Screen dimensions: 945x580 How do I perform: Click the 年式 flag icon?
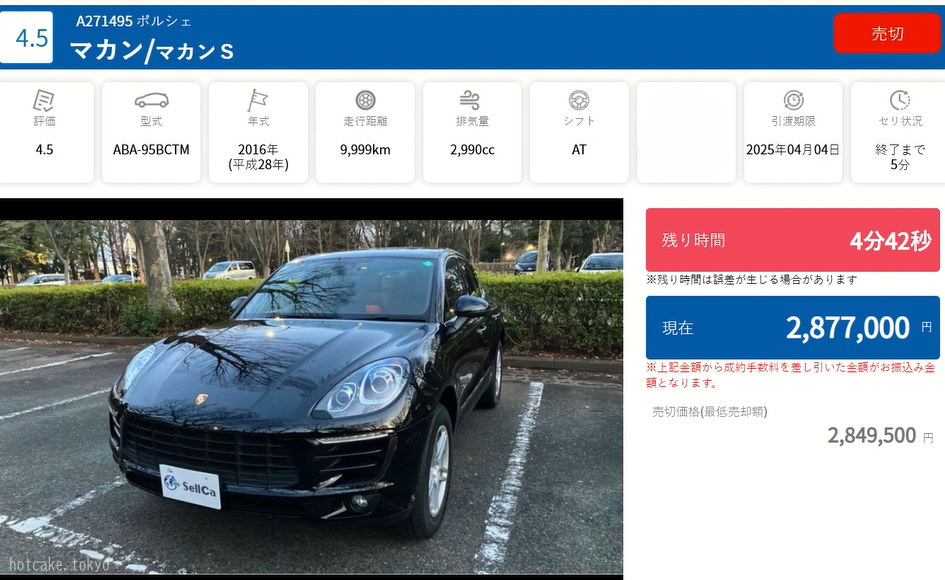point(258,100)
